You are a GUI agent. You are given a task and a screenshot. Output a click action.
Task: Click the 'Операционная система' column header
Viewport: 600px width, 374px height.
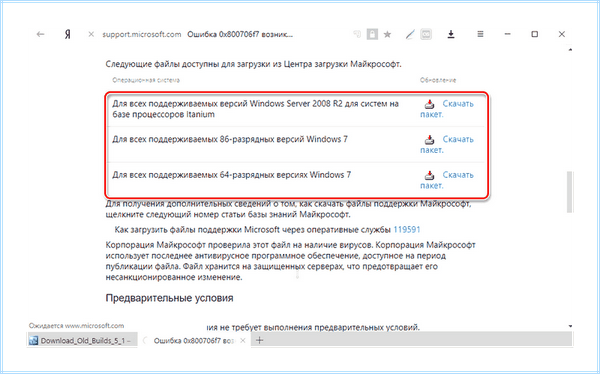pos(146,80)
